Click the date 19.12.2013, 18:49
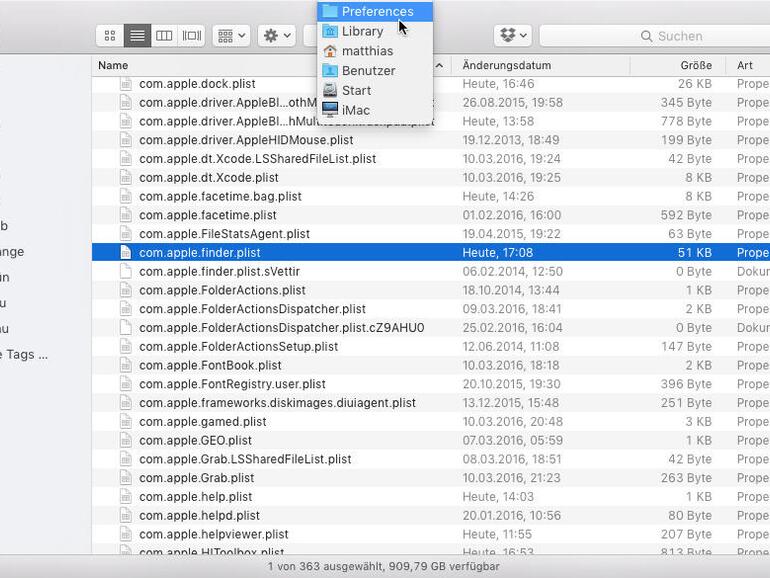The height and width of the screenshot is (578, 770). 511,140
